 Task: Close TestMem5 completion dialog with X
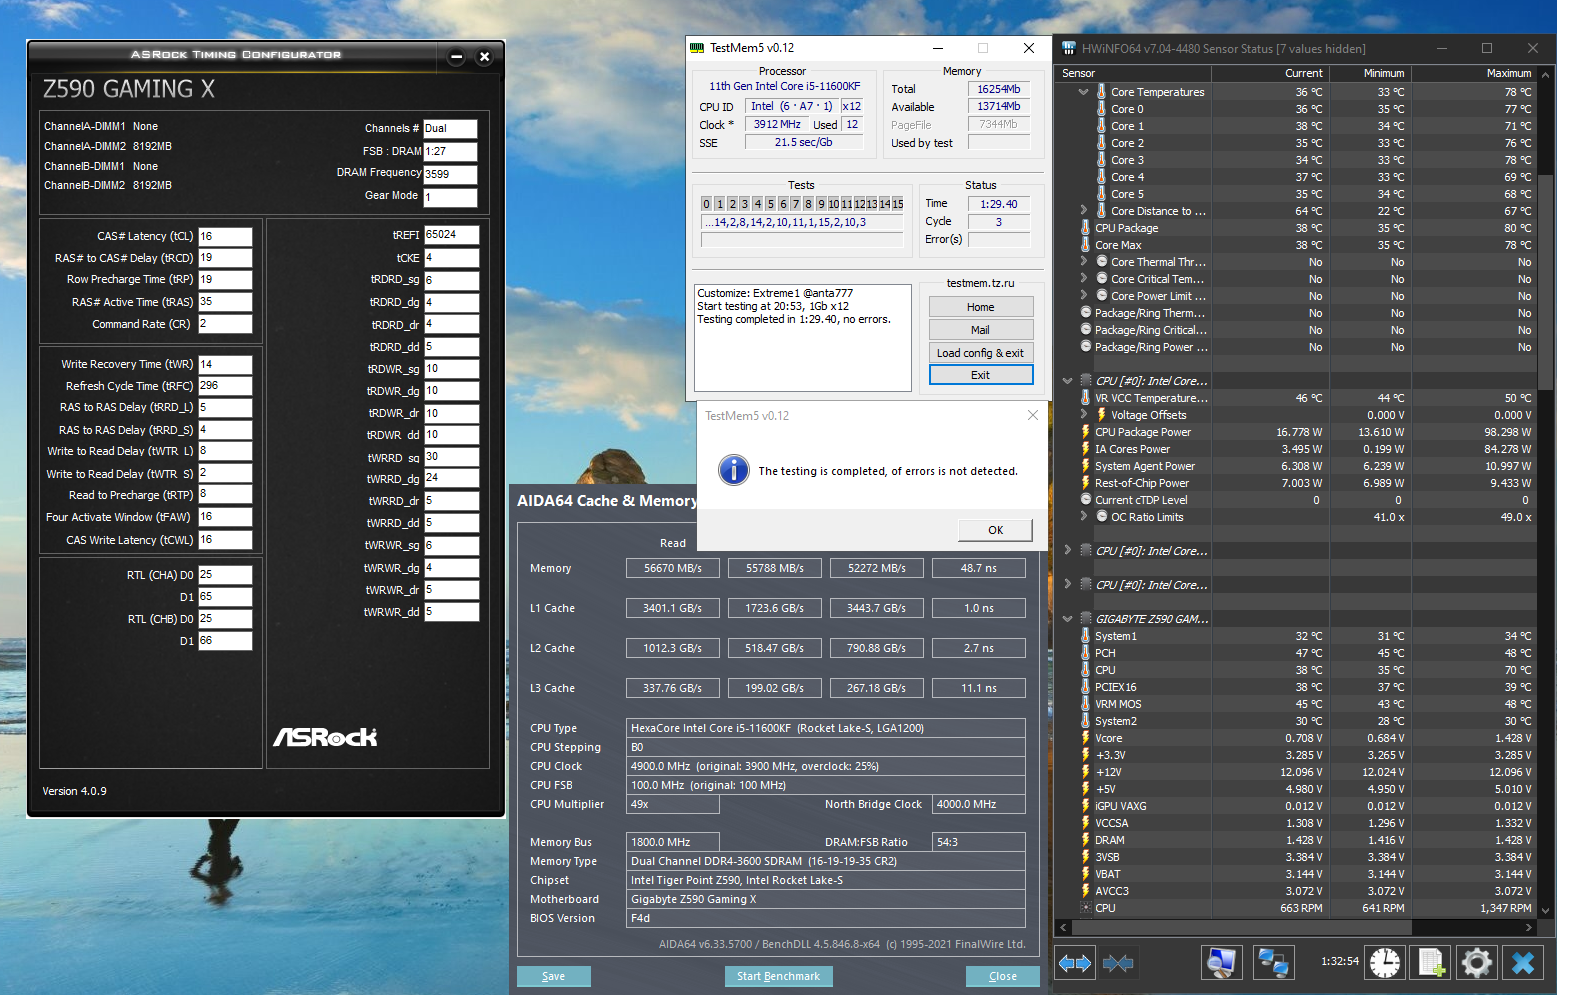[x=1033, y=415]
